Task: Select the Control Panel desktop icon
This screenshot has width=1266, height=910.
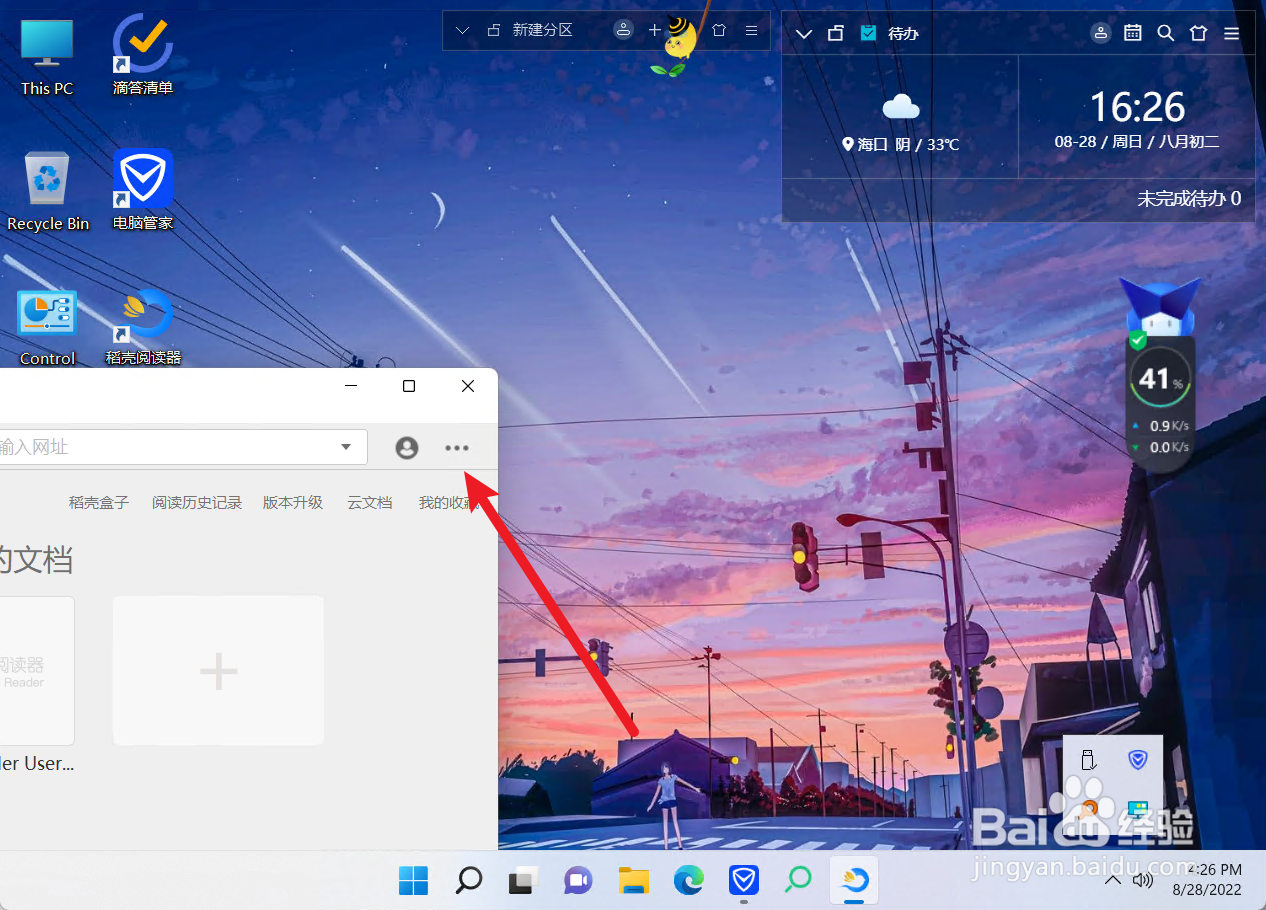Action: (x=47, y=326)
